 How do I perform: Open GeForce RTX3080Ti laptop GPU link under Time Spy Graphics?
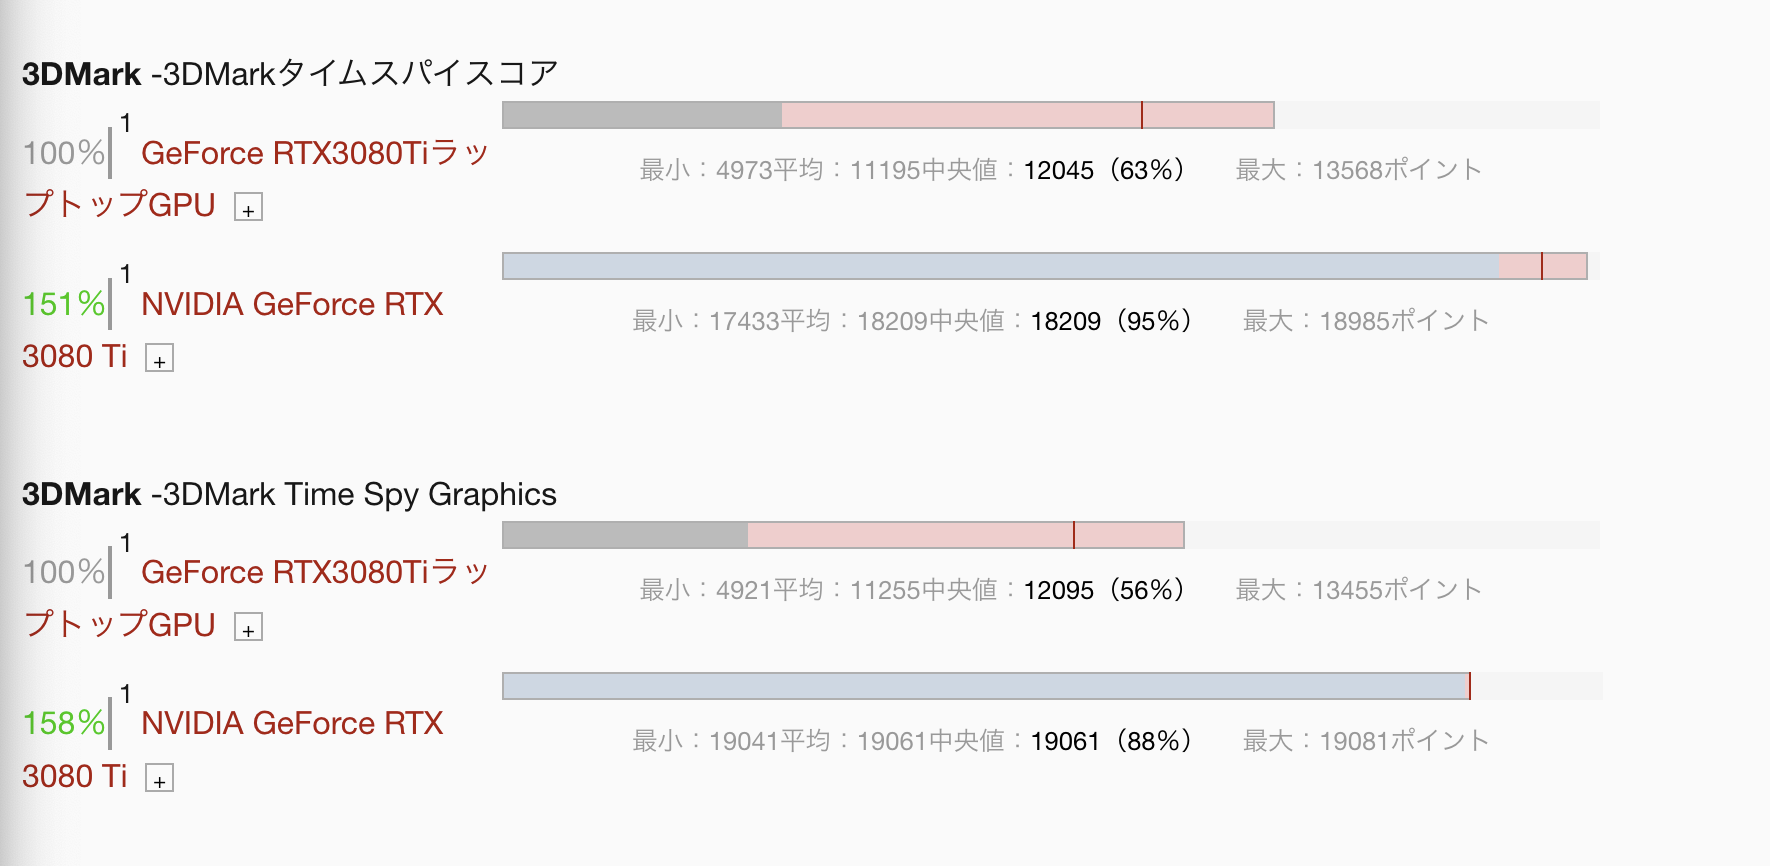255,598
